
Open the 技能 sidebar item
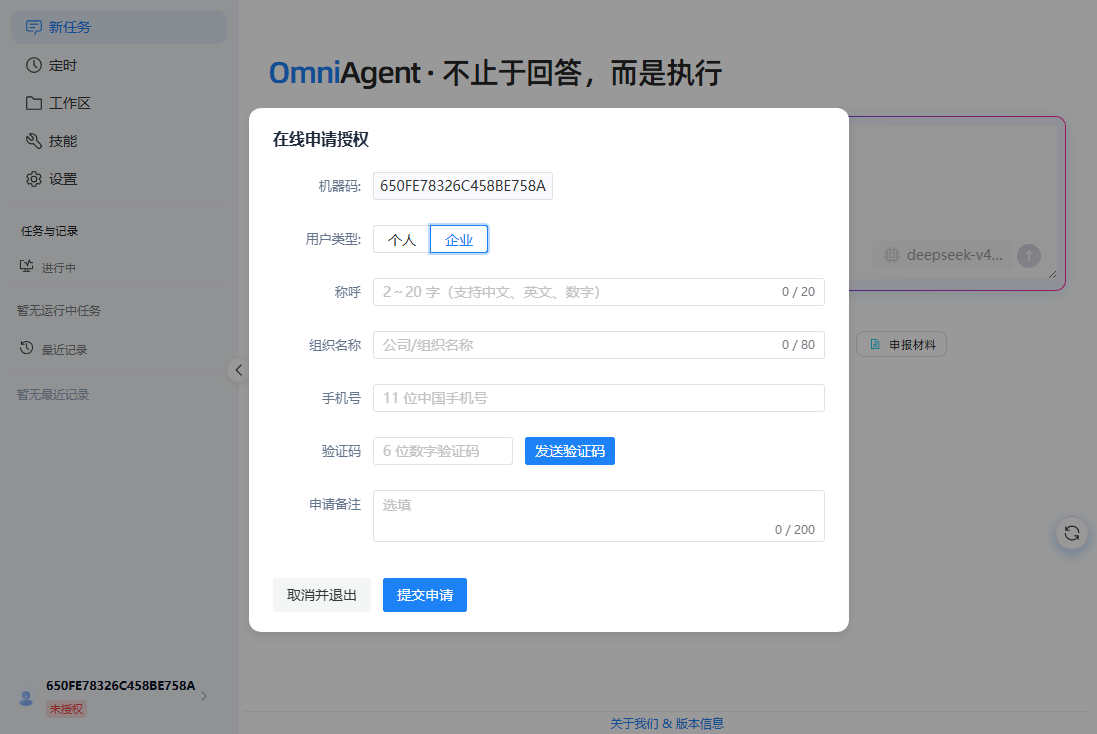(x=119, y=141)
